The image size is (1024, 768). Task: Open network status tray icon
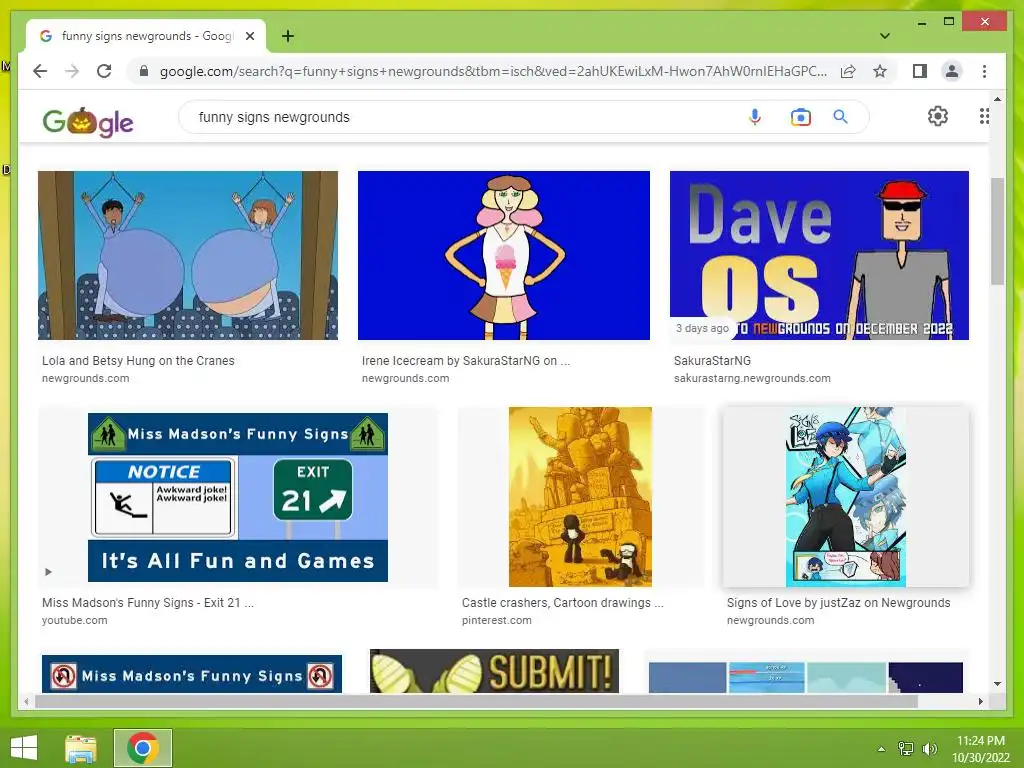tap(906, 749)
